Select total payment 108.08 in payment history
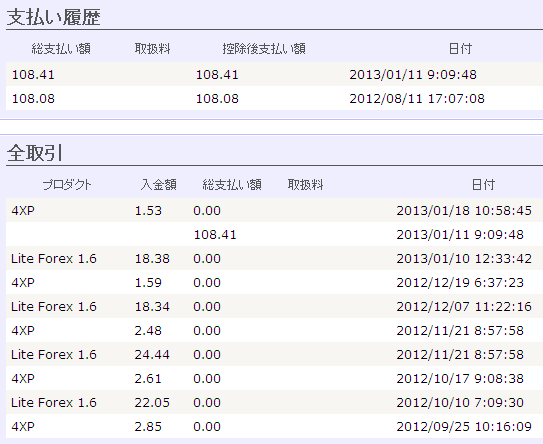The image size is (543, 444). [x=33, y=99]
